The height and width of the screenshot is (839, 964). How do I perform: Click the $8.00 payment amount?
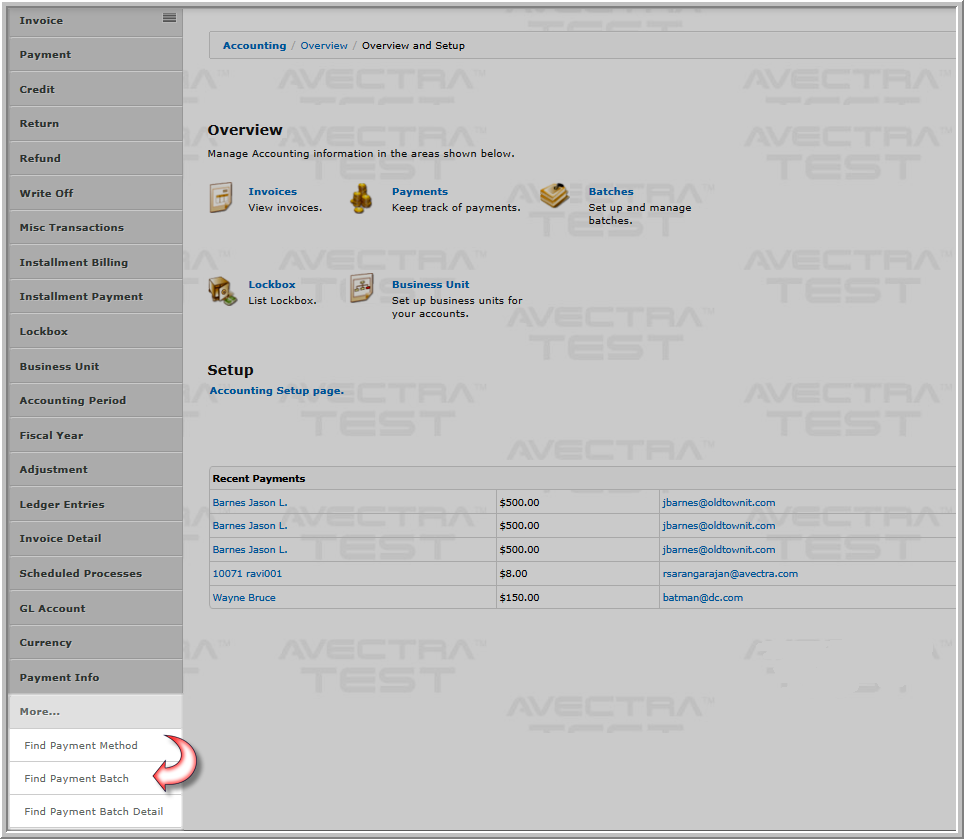point(513,574)
